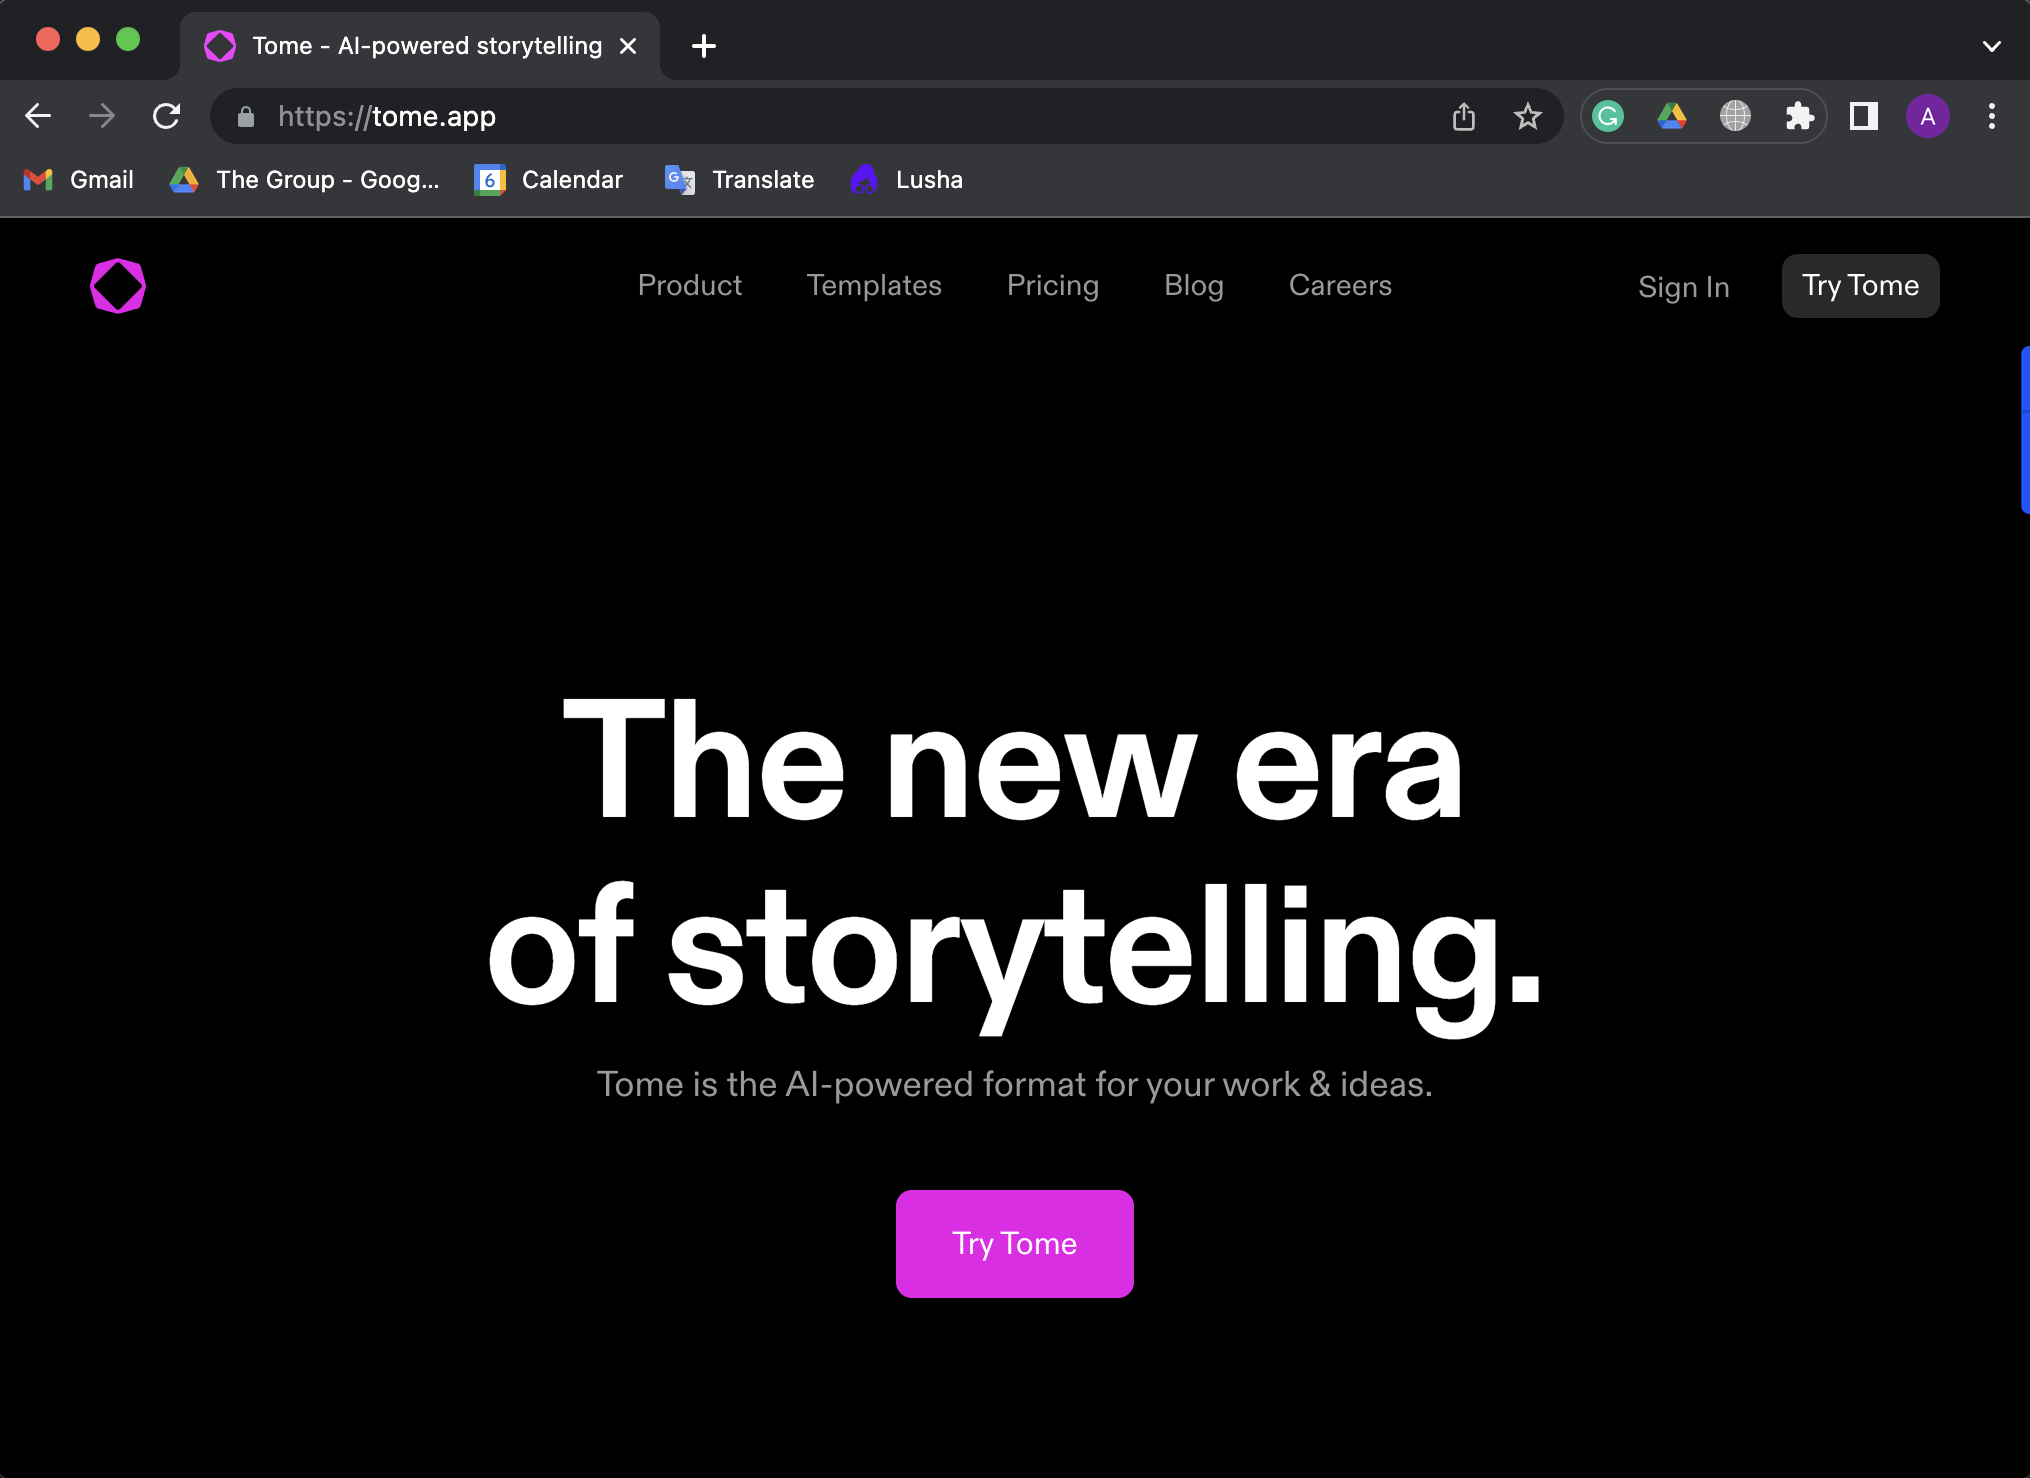Open the Product menu item
The width and height of the screenshot is (2030, 1478).
(690, 286)
